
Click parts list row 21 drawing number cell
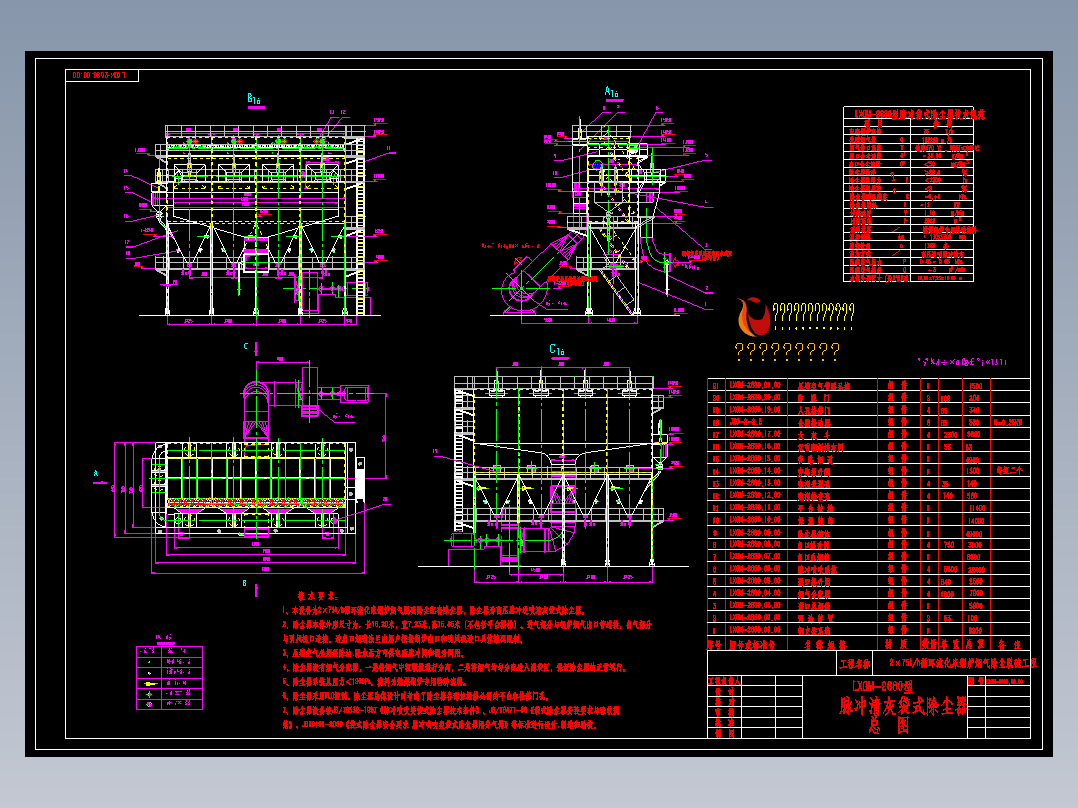[x=755, y=385]
